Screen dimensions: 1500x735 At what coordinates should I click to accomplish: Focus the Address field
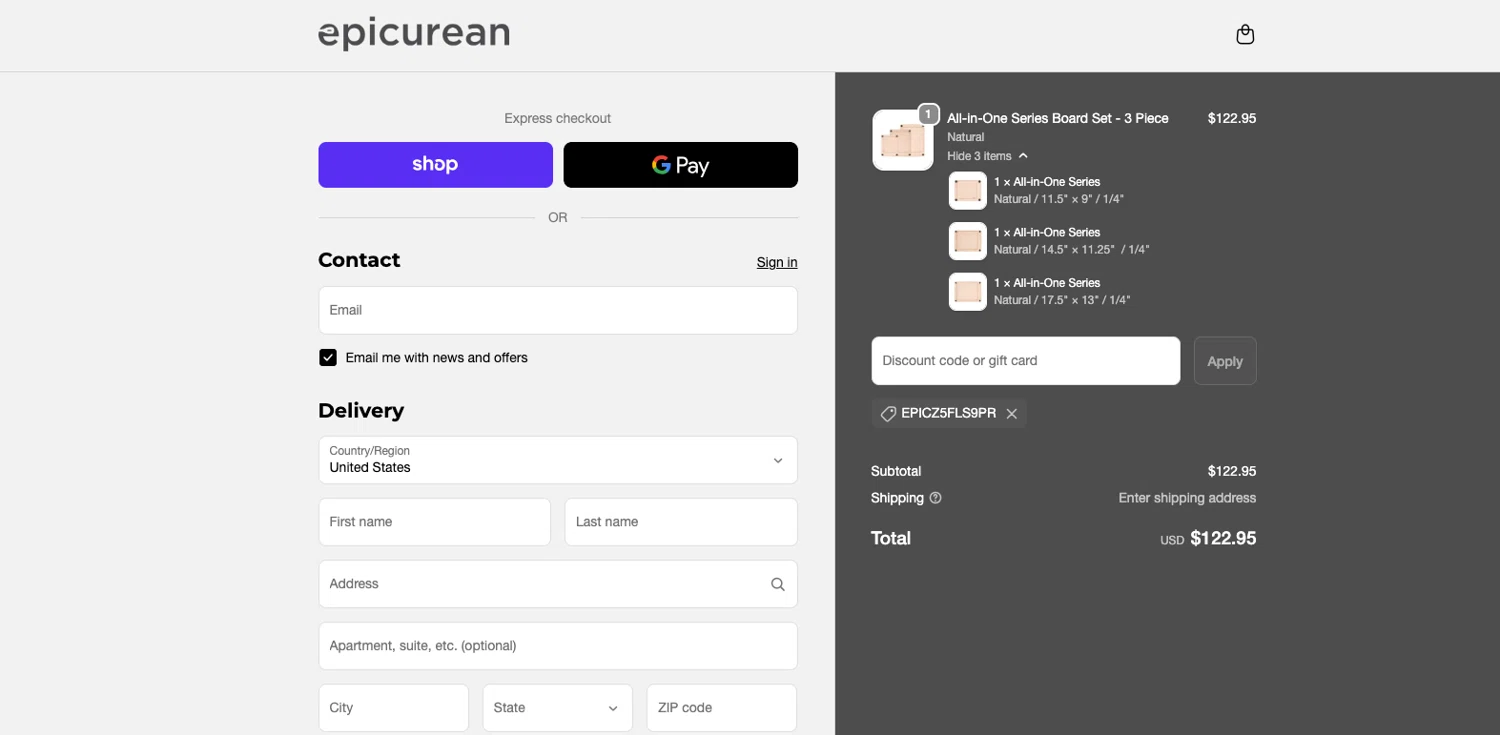click(x=558, y=584)
